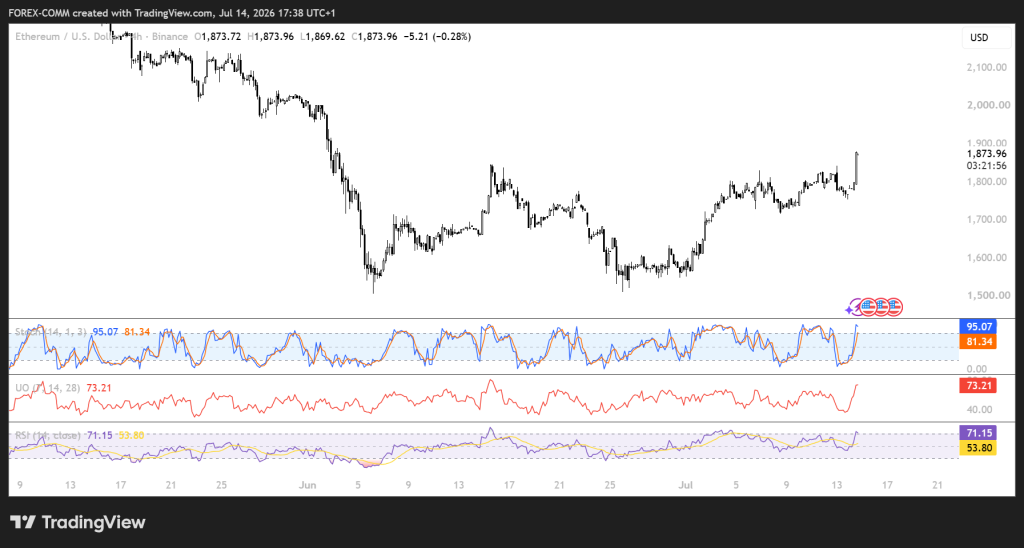Click the yellow 53.80 RSI average label
The width and height of the screenshot is (1024, 548).
977,448
